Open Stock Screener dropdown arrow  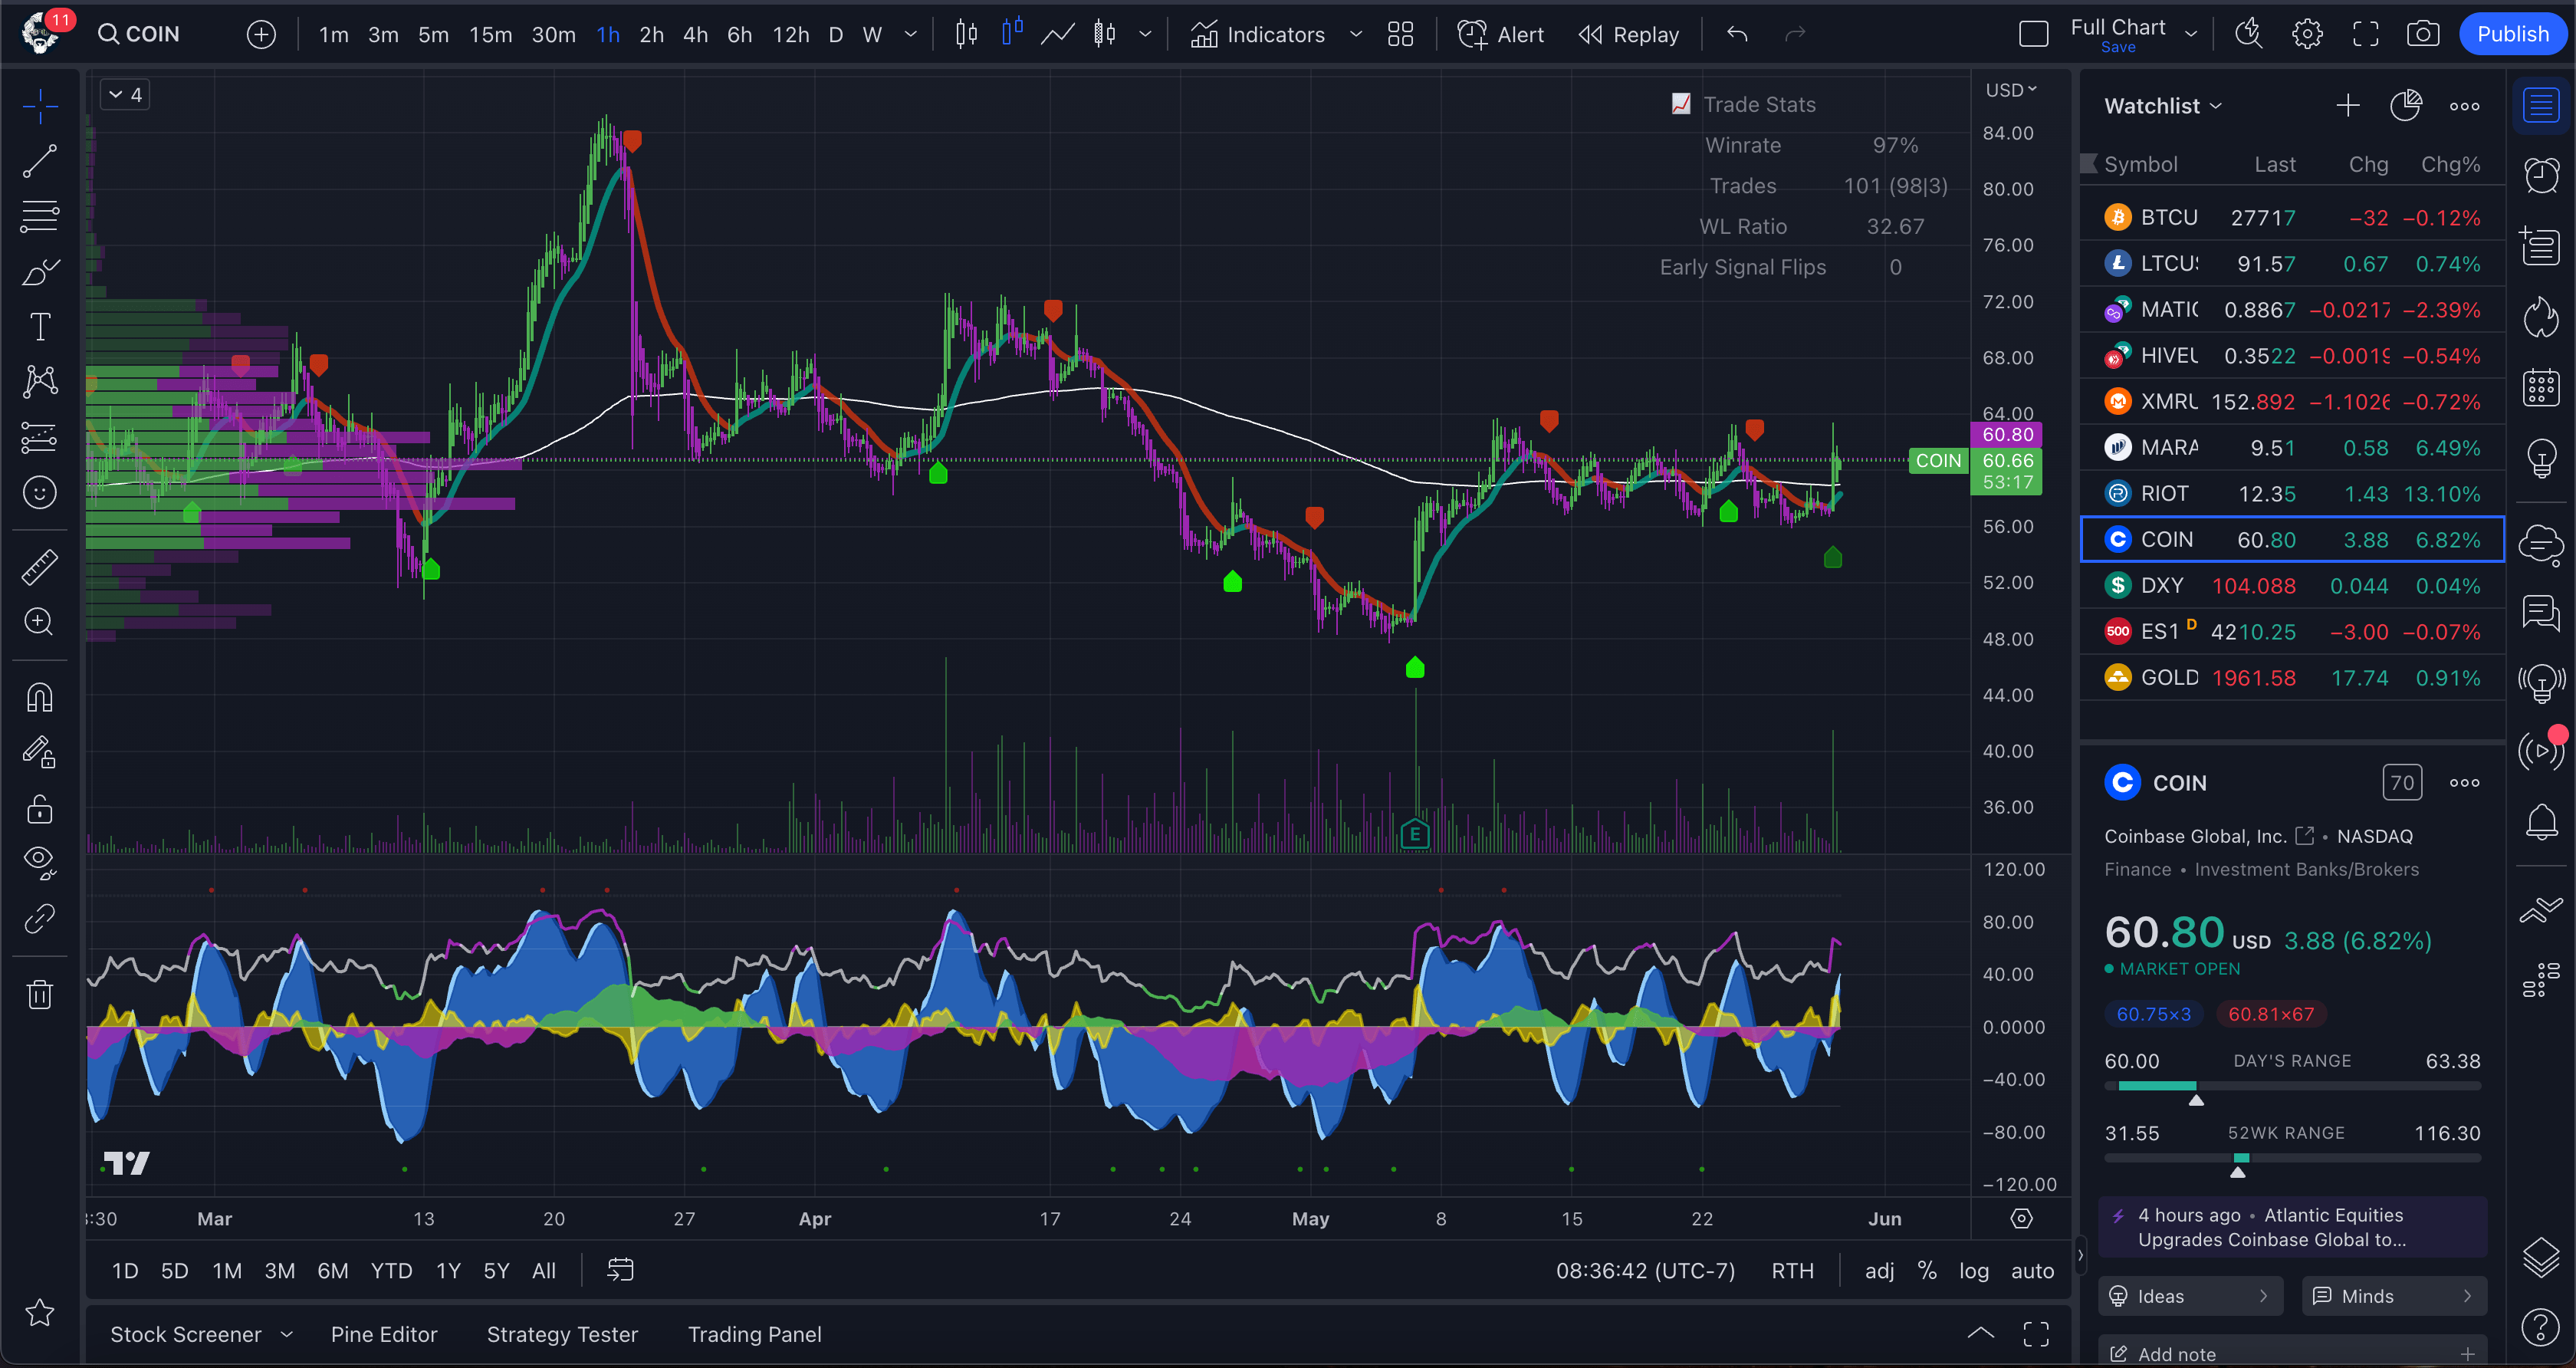click(288, 1334)
